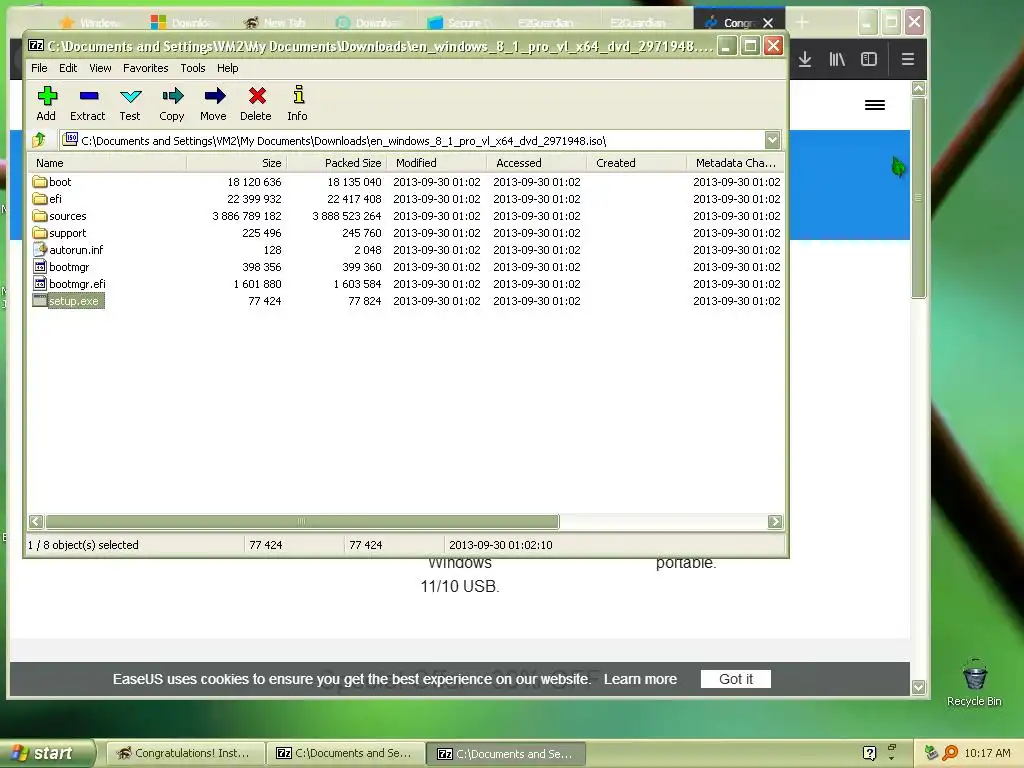The image size is (1024, 768).
Task: Click the '1 / 8 object(s) selected' status
Action: tap(83, 545)
